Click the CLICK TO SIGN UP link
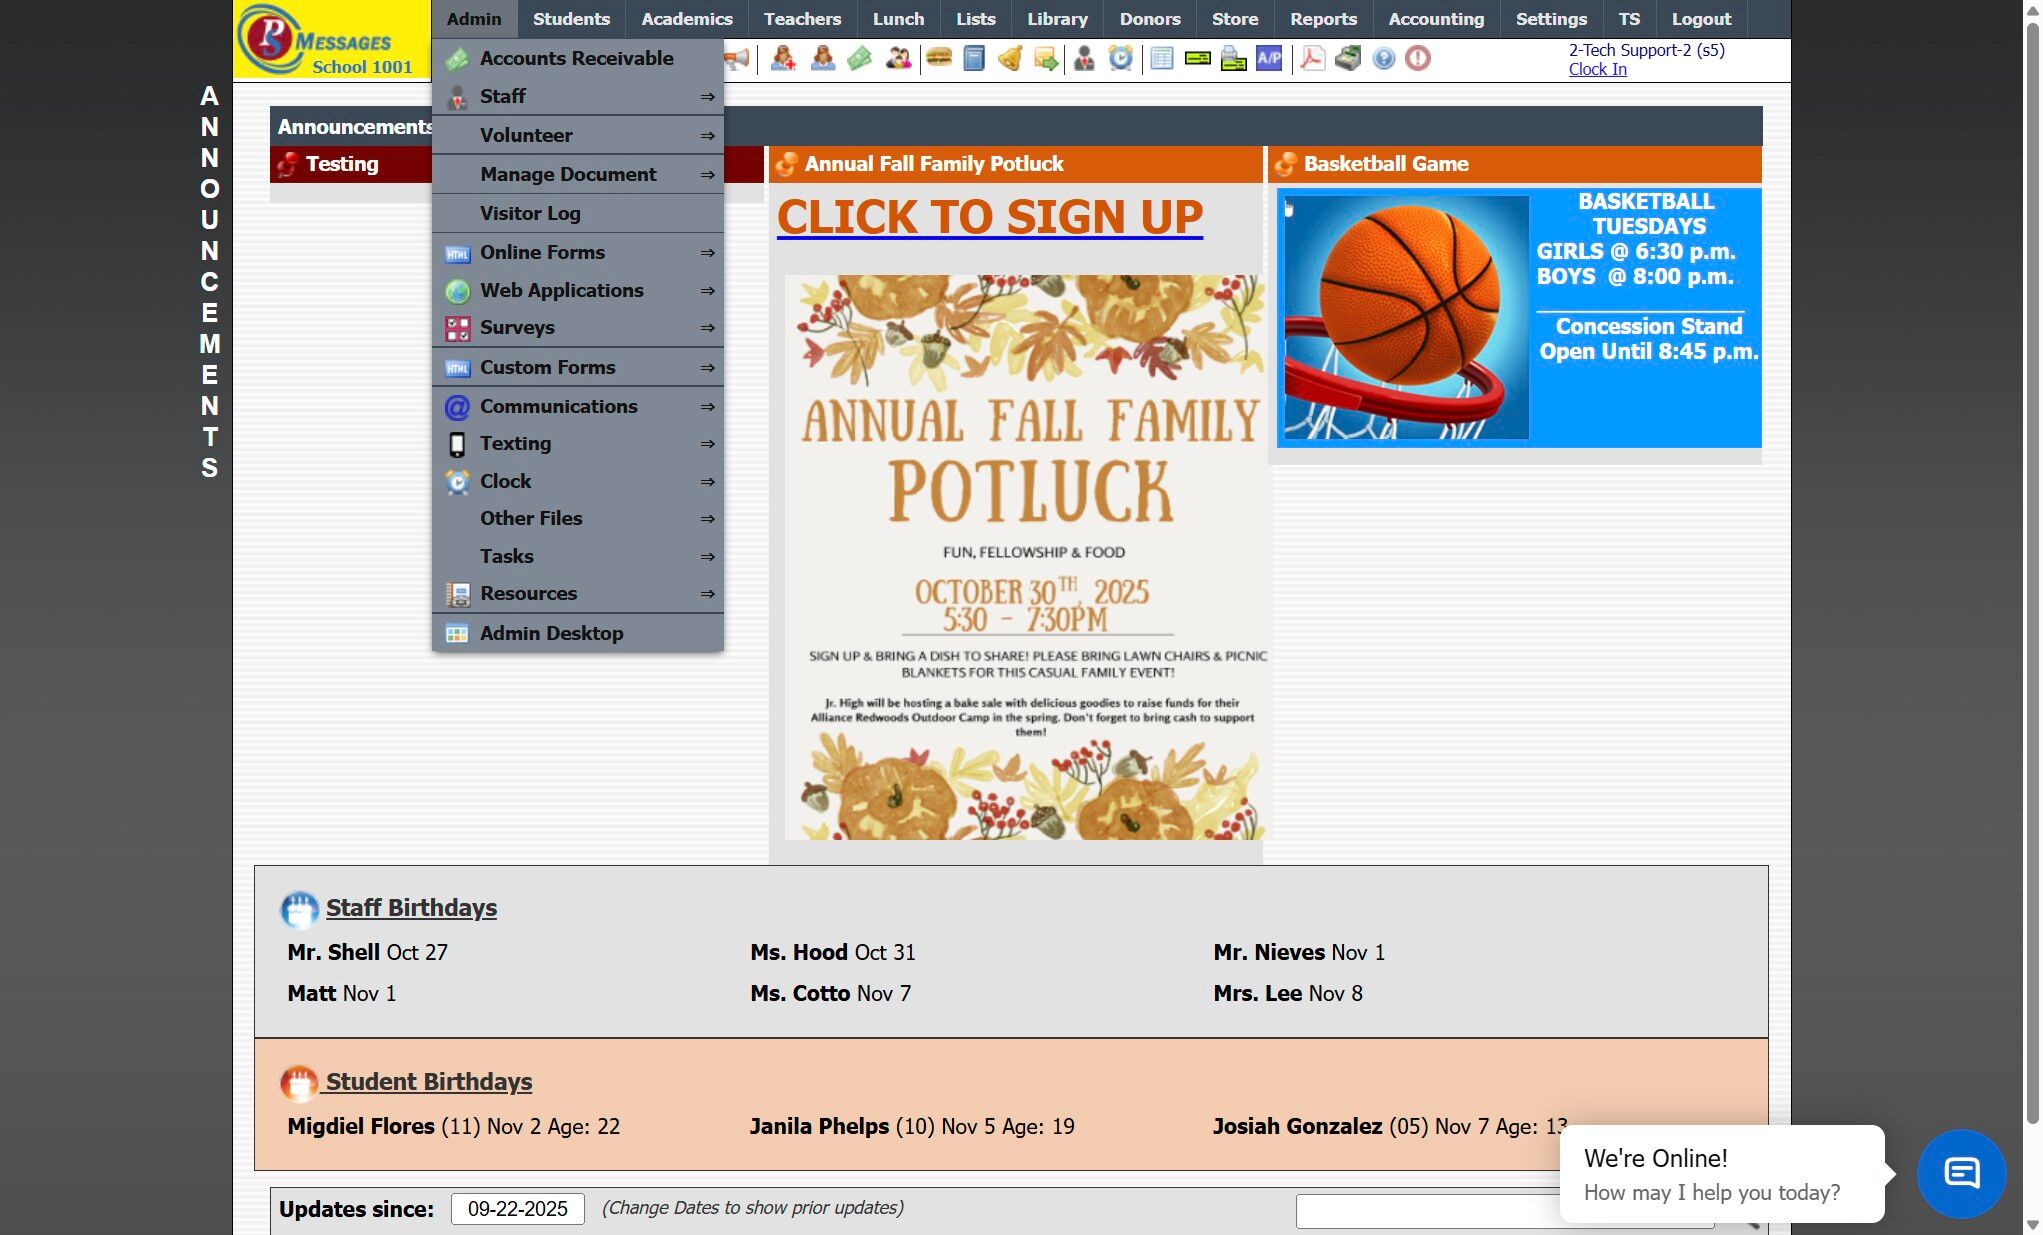Screen dimensions: 2043x1235 pos(989,217)
